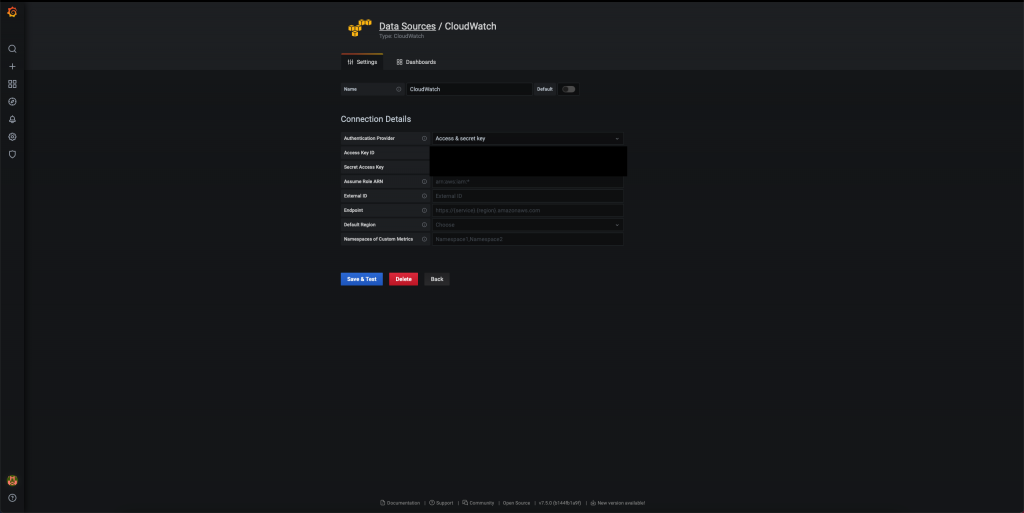This screenshot has width=1024, height=513.
Task: Click the External ID input field
Action: (528, 196)
